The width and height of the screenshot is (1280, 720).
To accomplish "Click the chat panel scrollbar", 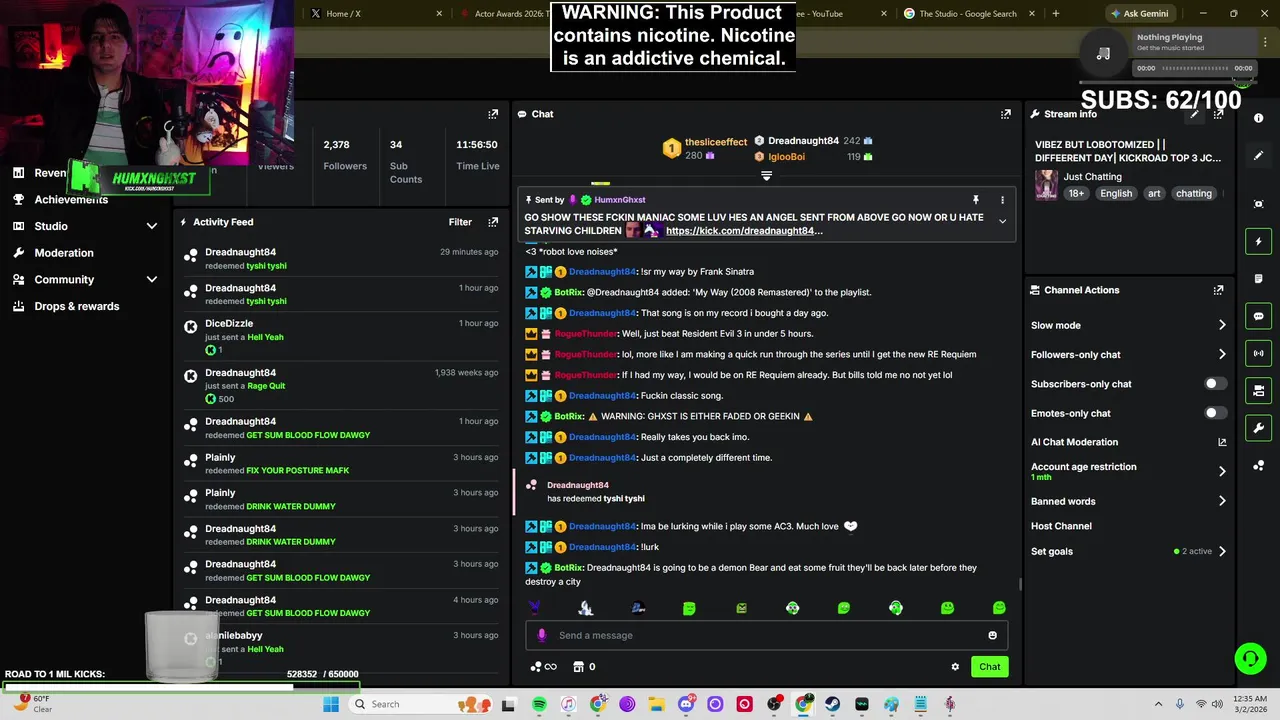I will pos(1019,584).
